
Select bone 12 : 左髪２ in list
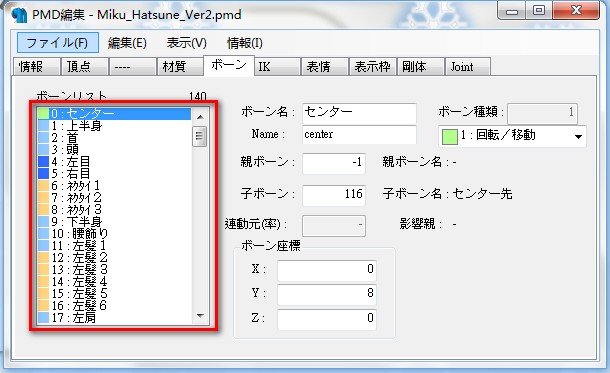tap(114, 257)
